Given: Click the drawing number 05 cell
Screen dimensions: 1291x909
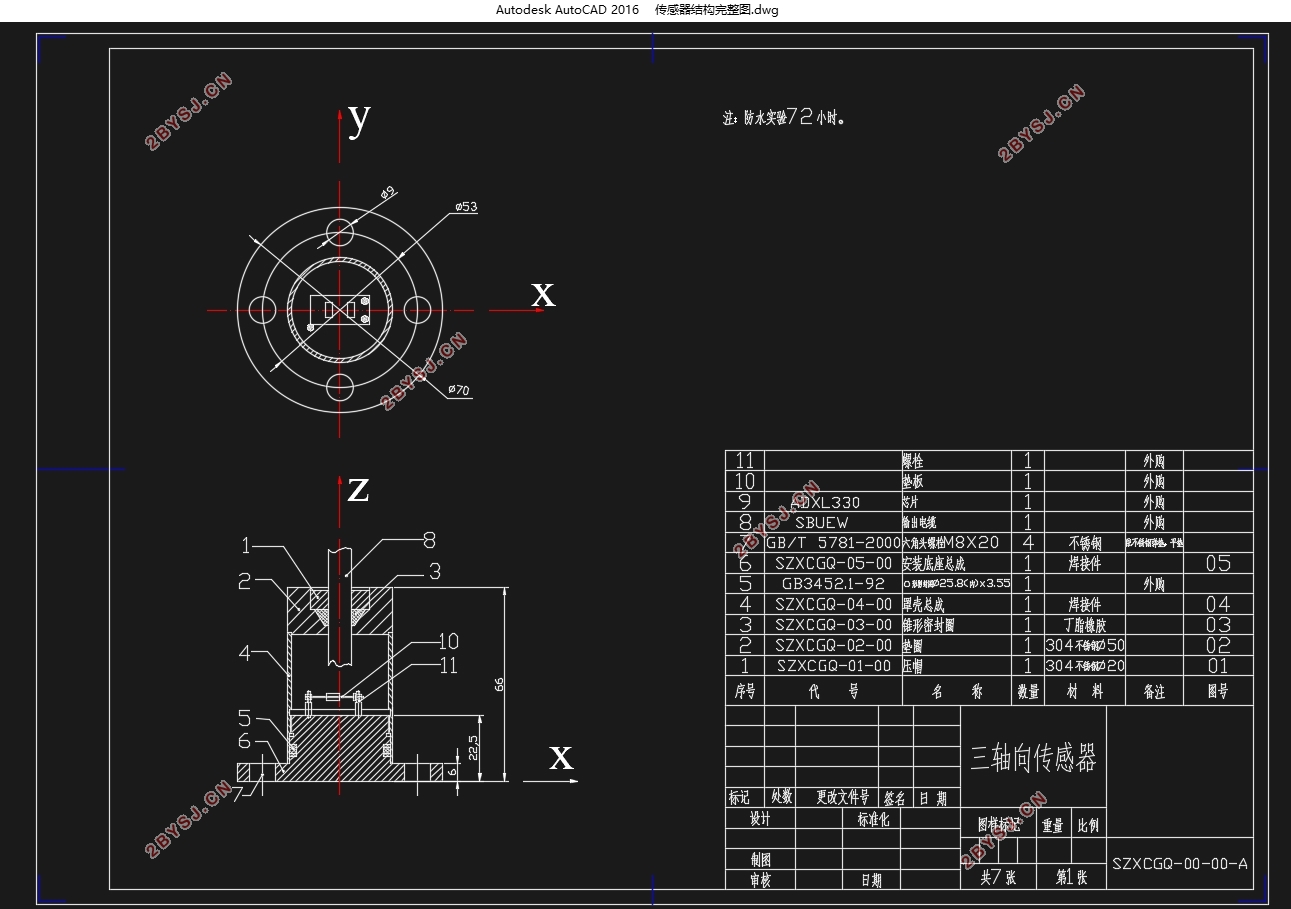Looking at the screenshot, I should (1218, 563).
